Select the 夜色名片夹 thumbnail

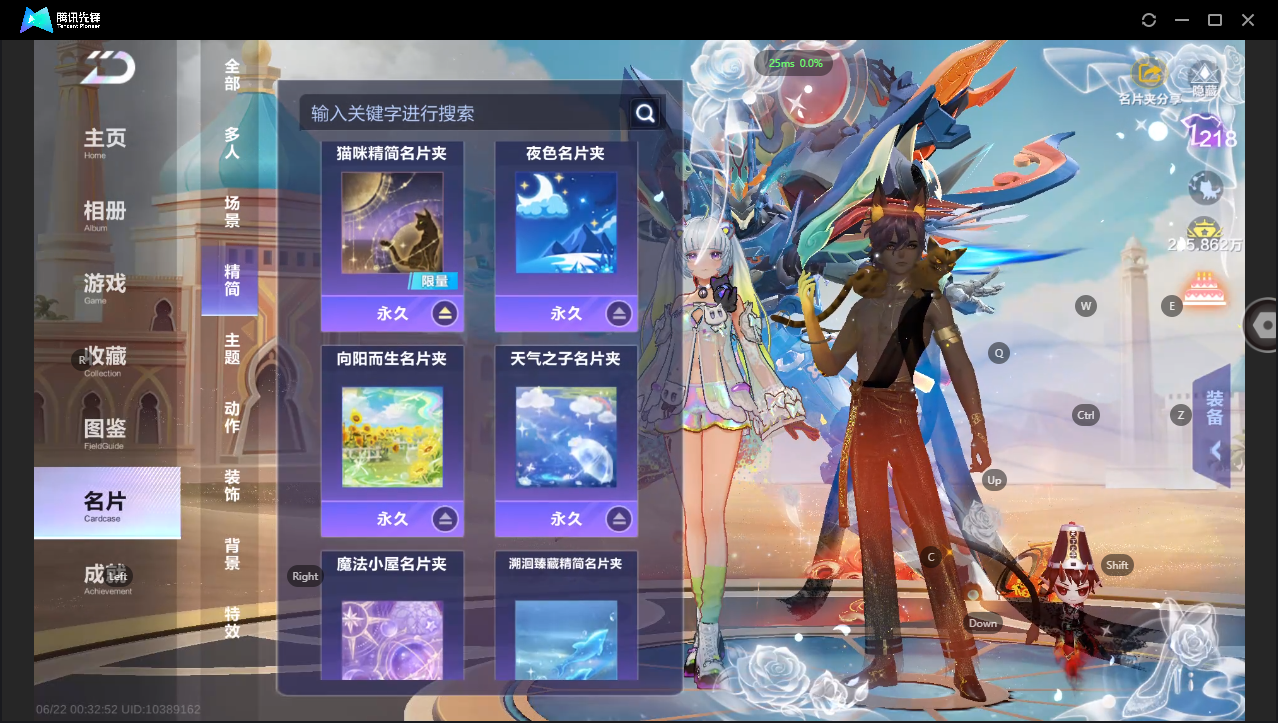click(x=566, y=222)
